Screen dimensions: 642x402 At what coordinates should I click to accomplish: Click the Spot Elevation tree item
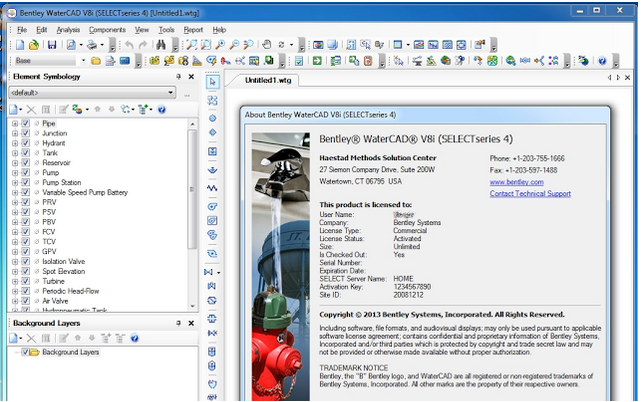63,271
